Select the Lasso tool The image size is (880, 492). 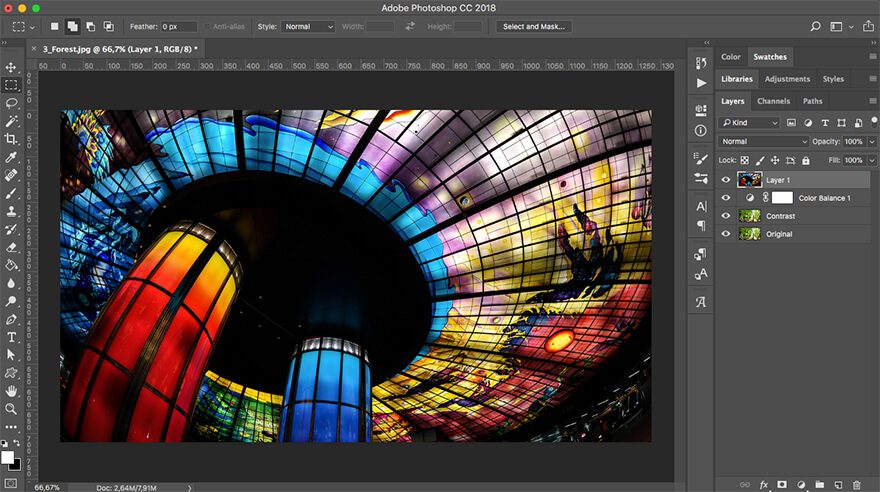point(11,103)
